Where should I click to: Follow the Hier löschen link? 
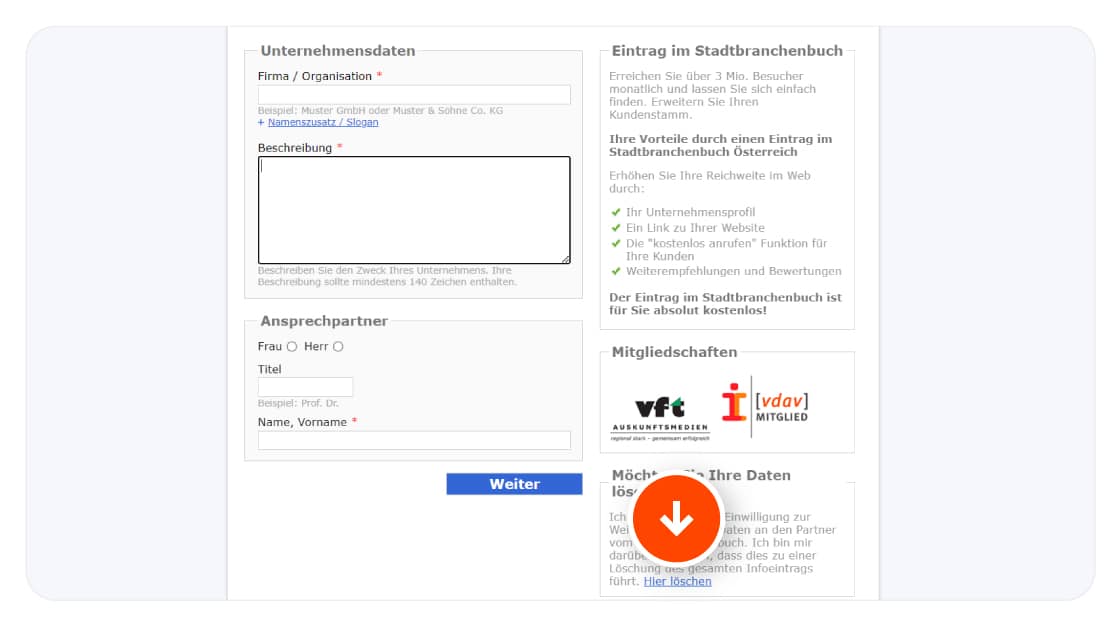[677, 581]
